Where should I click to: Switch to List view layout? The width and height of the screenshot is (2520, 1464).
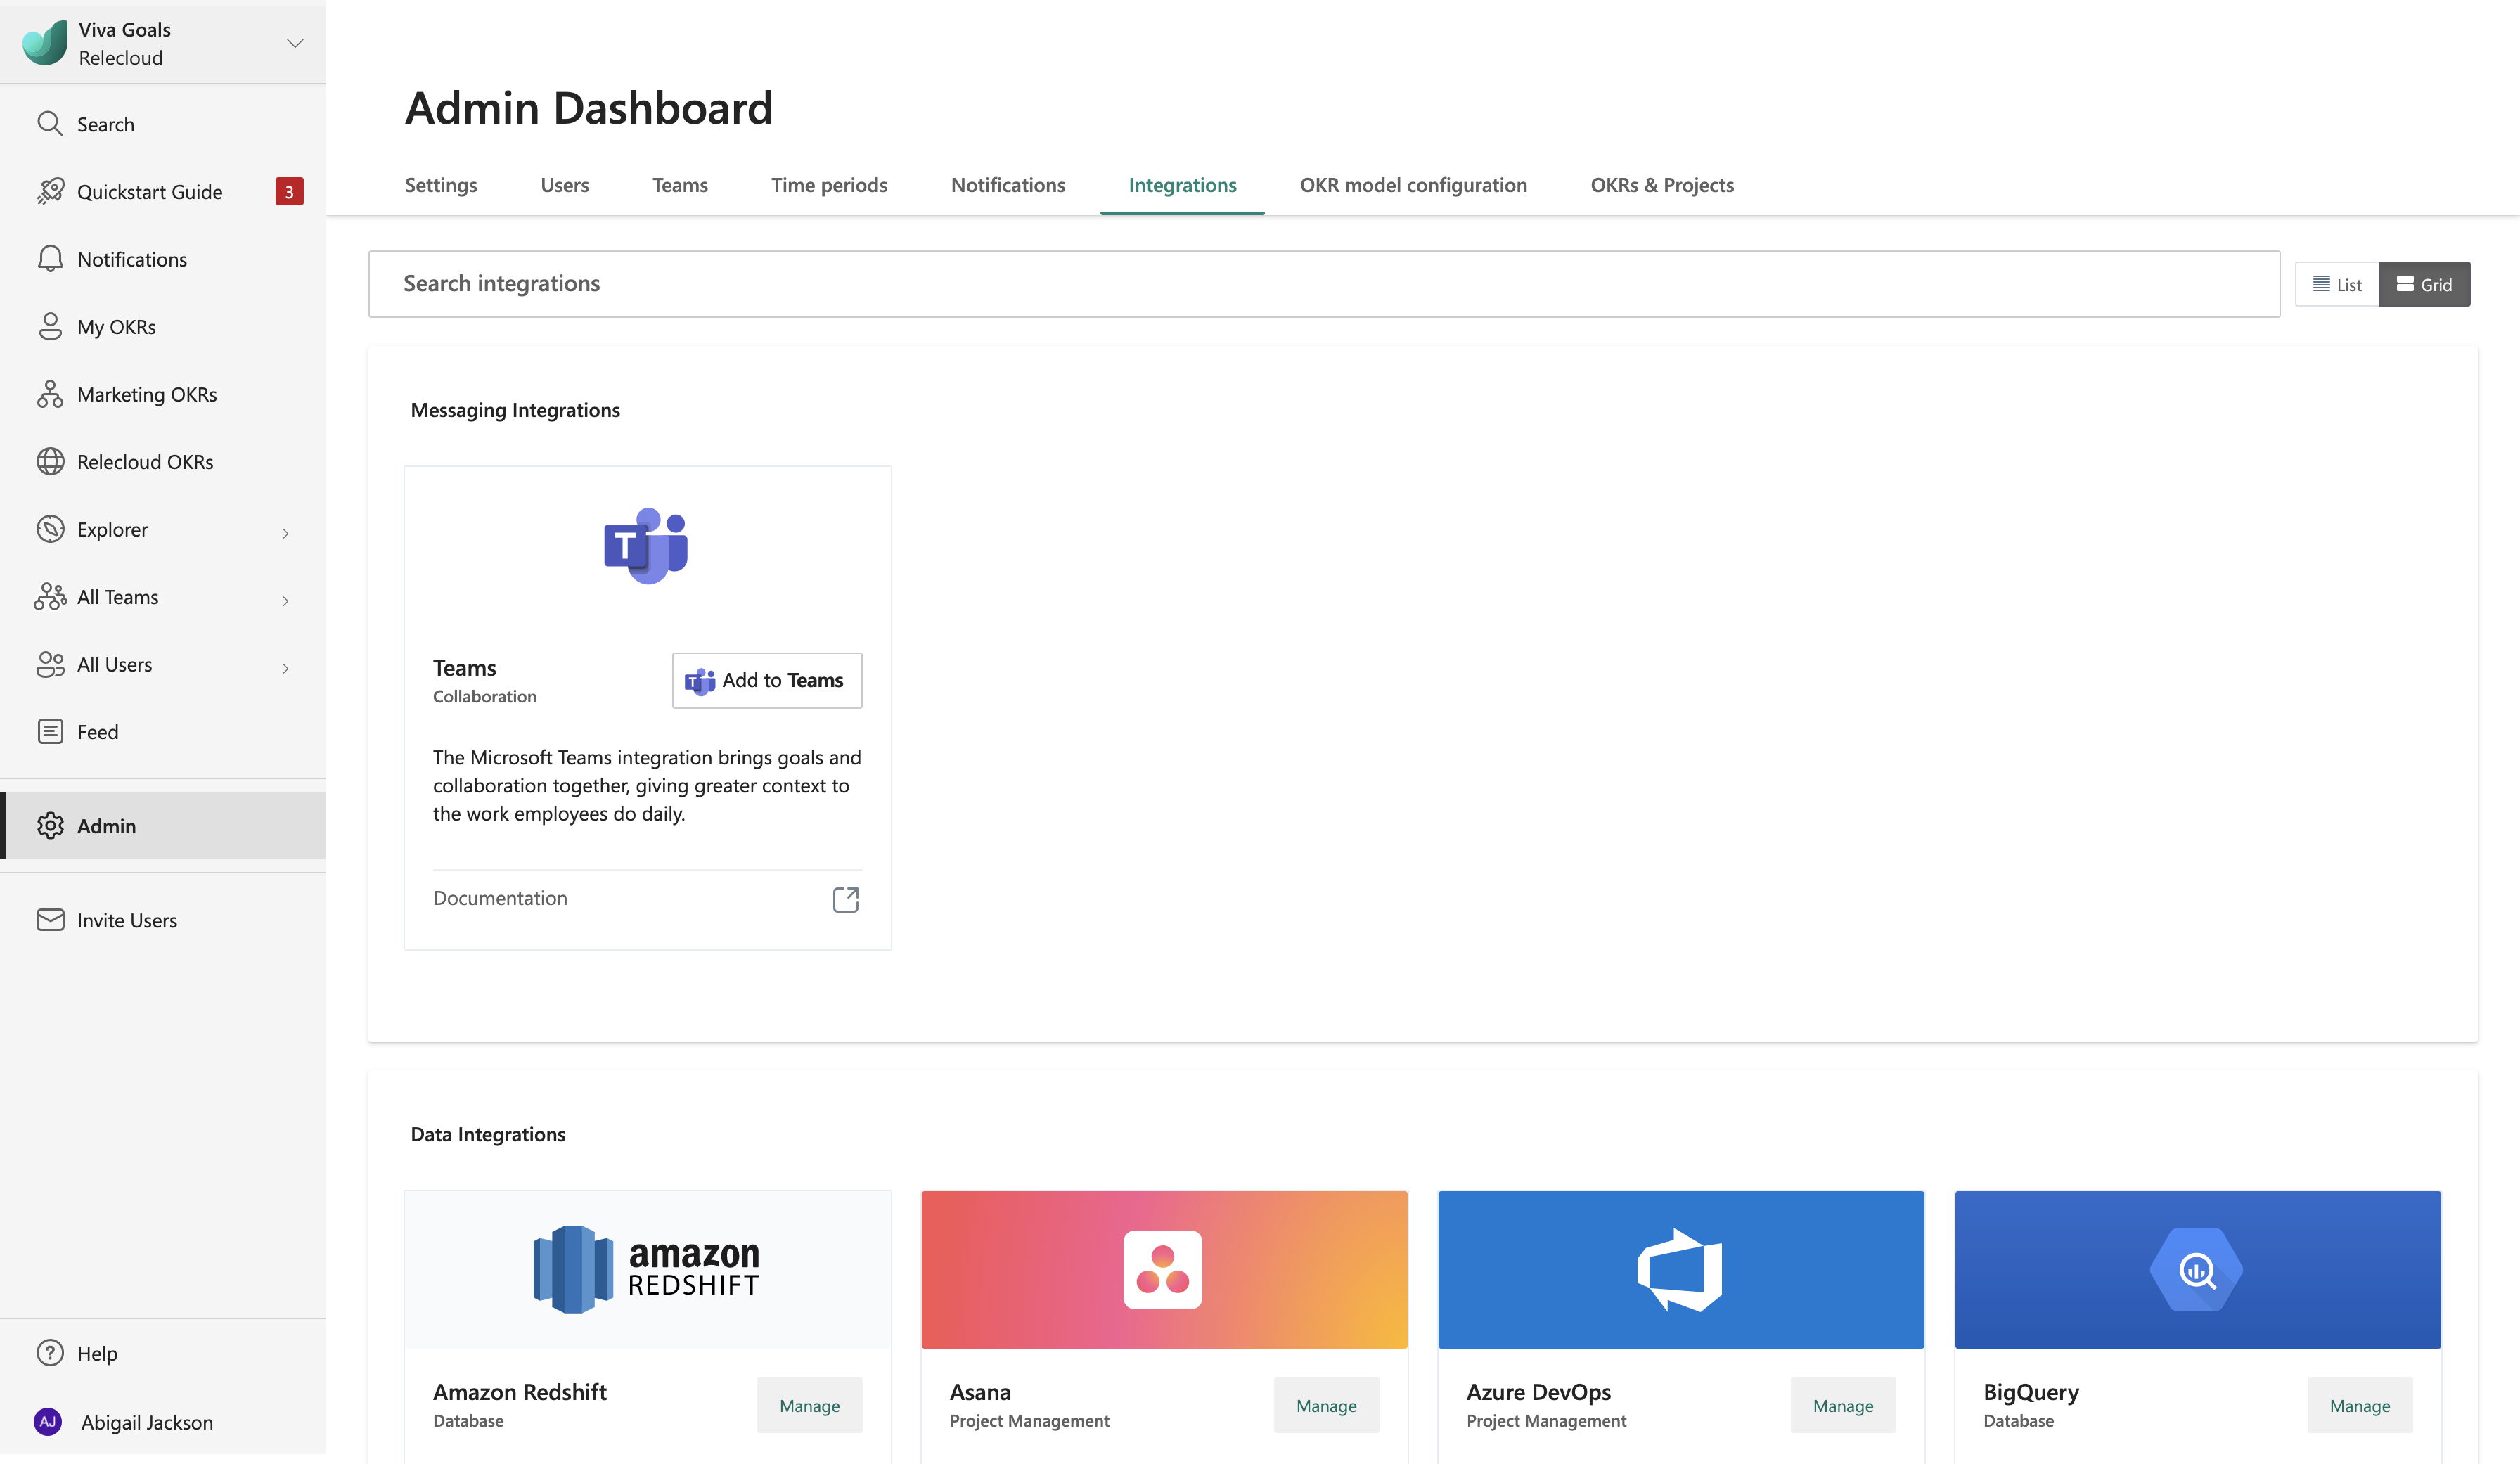click(x=2337, y=283)
